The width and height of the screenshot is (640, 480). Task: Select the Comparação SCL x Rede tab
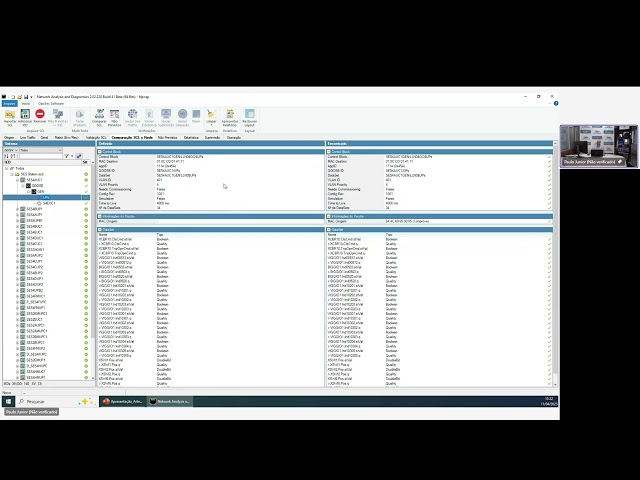tap(132, 138)
